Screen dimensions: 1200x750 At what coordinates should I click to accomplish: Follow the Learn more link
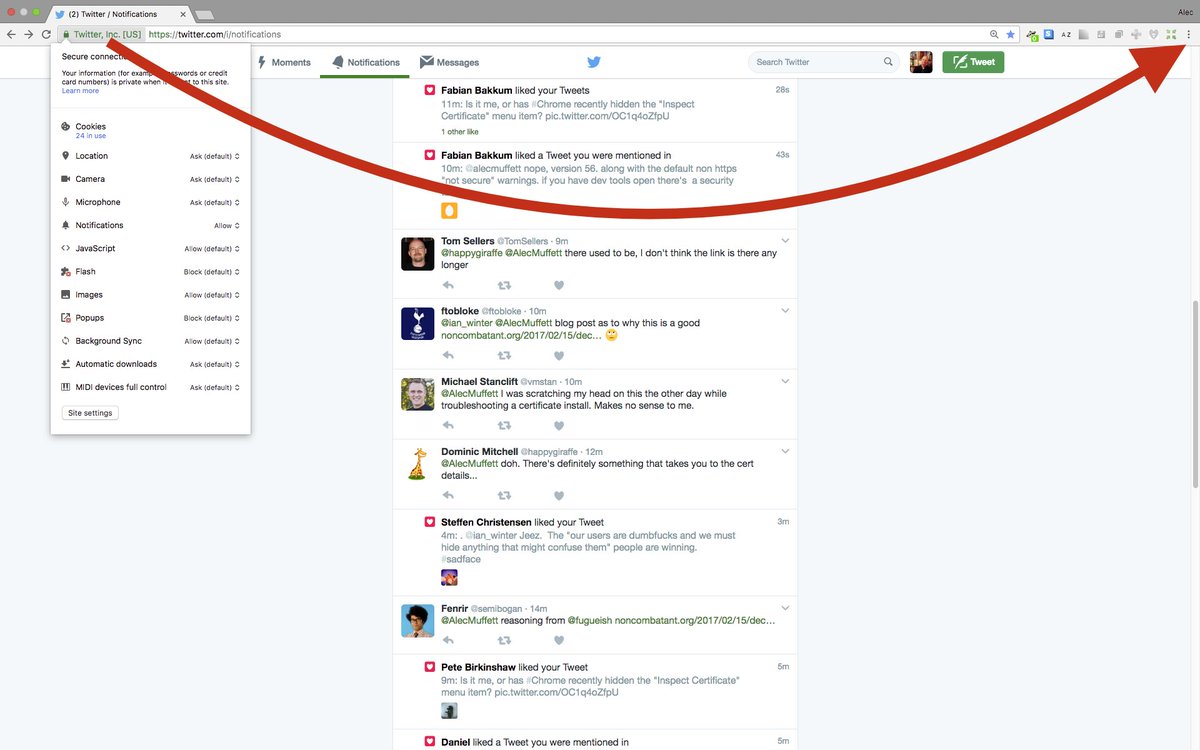pyautogui.click(x=80, y=91)
